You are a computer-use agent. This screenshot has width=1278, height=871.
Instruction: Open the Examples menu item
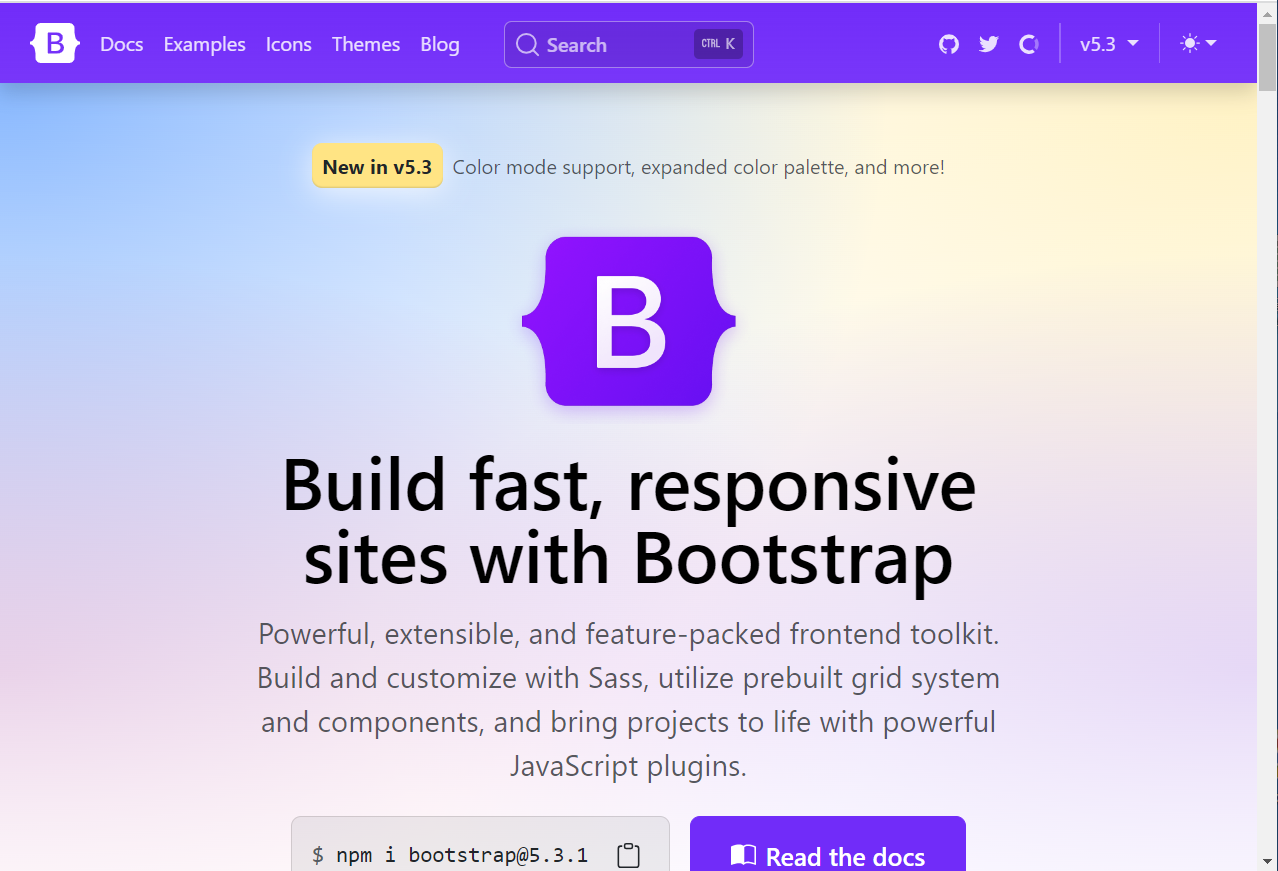205,44
